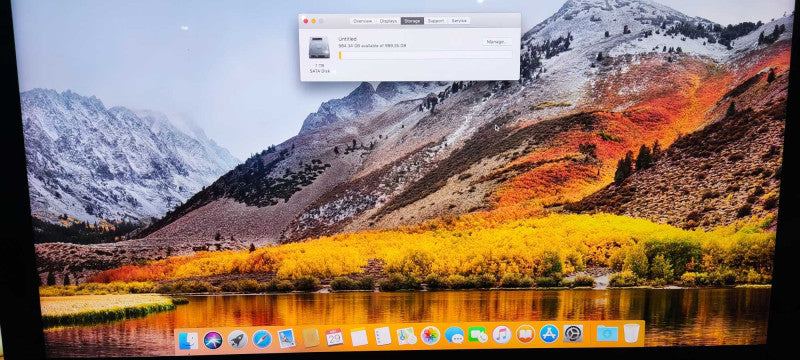Open the Contacts book icon
This screenshot has width=800, height=360.
coord(310,338)
